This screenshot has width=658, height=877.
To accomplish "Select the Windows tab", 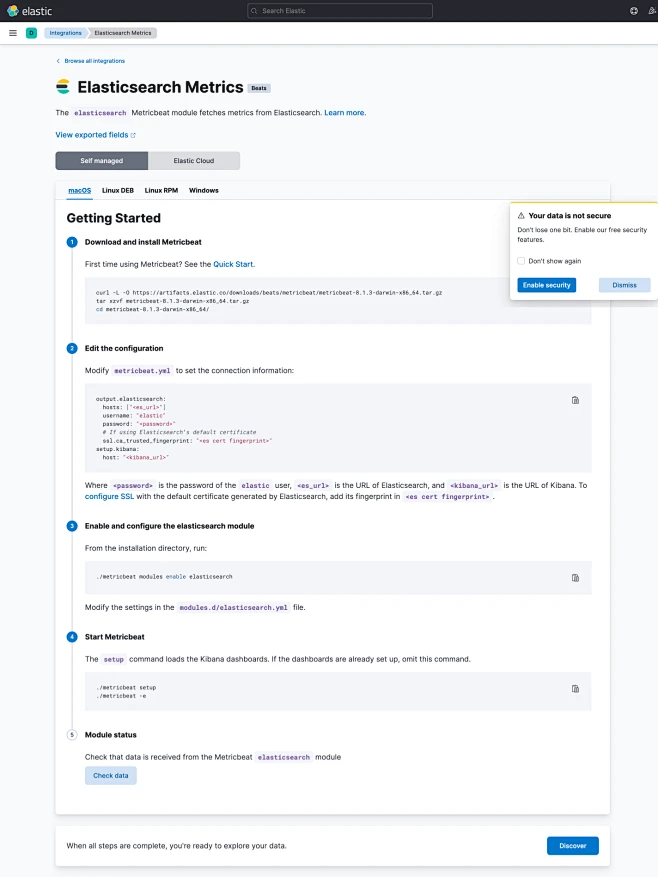I will tap(203, 190).
